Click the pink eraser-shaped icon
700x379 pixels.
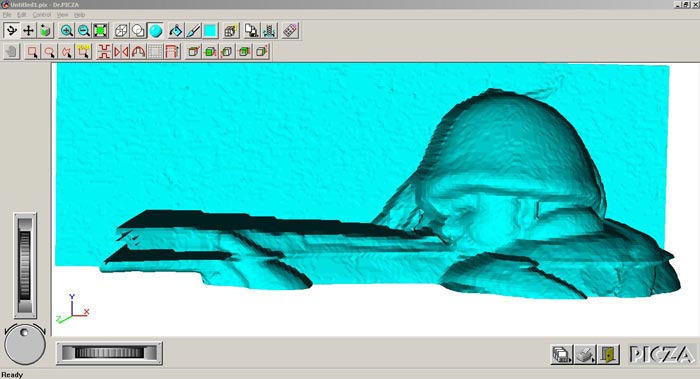(x=290, y=30)
